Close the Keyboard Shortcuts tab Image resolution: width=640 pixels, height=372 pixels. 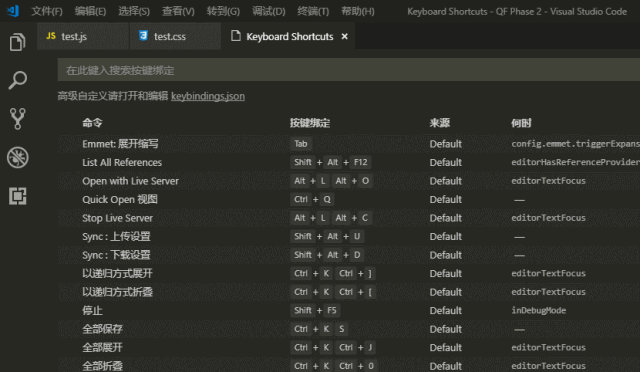coord(344,36)
